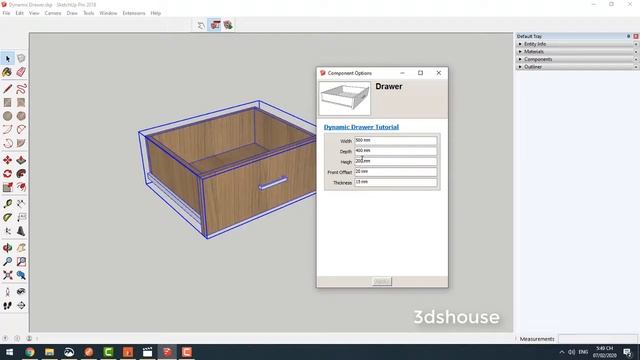Image resolution: width=640 pixels, height=360 pixels.
Task: Select the Zoom Window tool
Action: pos(21,262)
